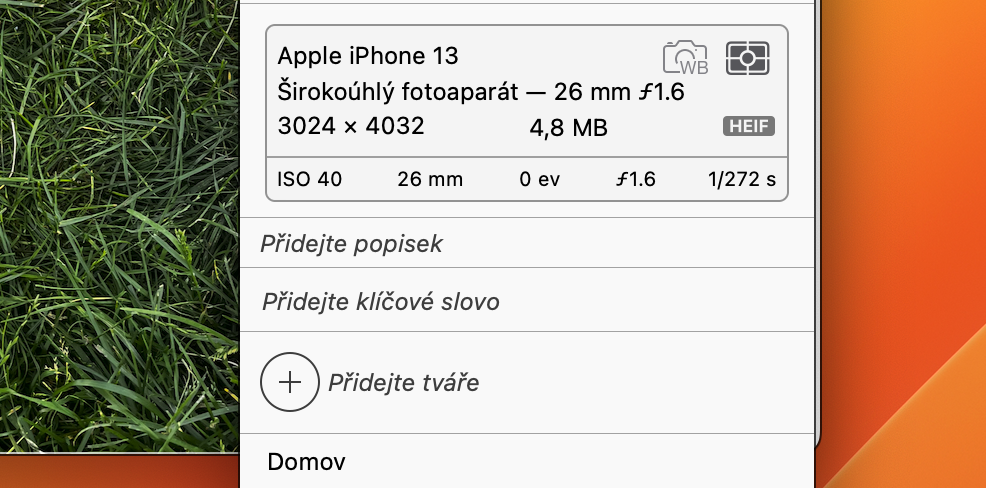Click the ISO 40 value
The height and width of the screenshot is (488, 986).
[x=310, y=180]
